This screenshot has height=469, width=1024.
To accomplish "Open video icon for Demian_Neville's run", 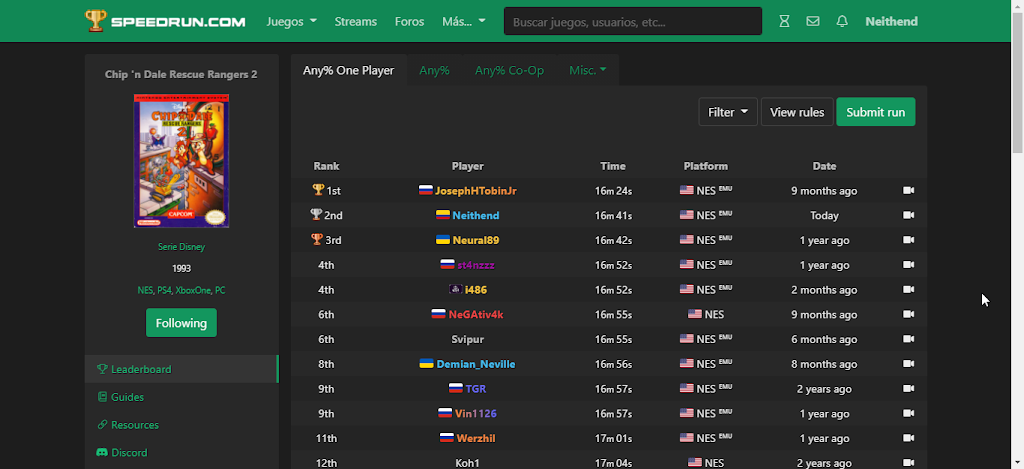I will coord(908,364).
